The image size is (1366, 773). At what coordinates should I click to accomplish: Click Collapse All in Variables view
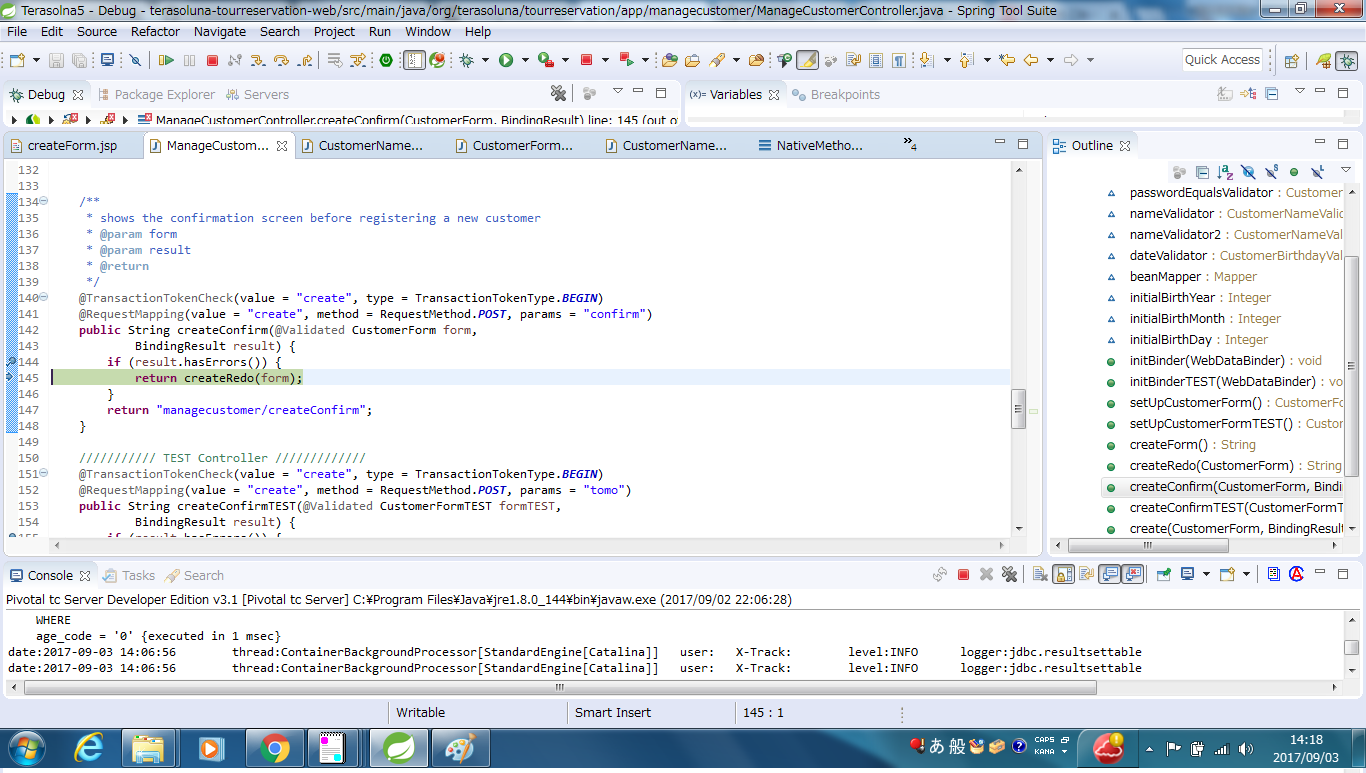click(x=1271, y=94)
